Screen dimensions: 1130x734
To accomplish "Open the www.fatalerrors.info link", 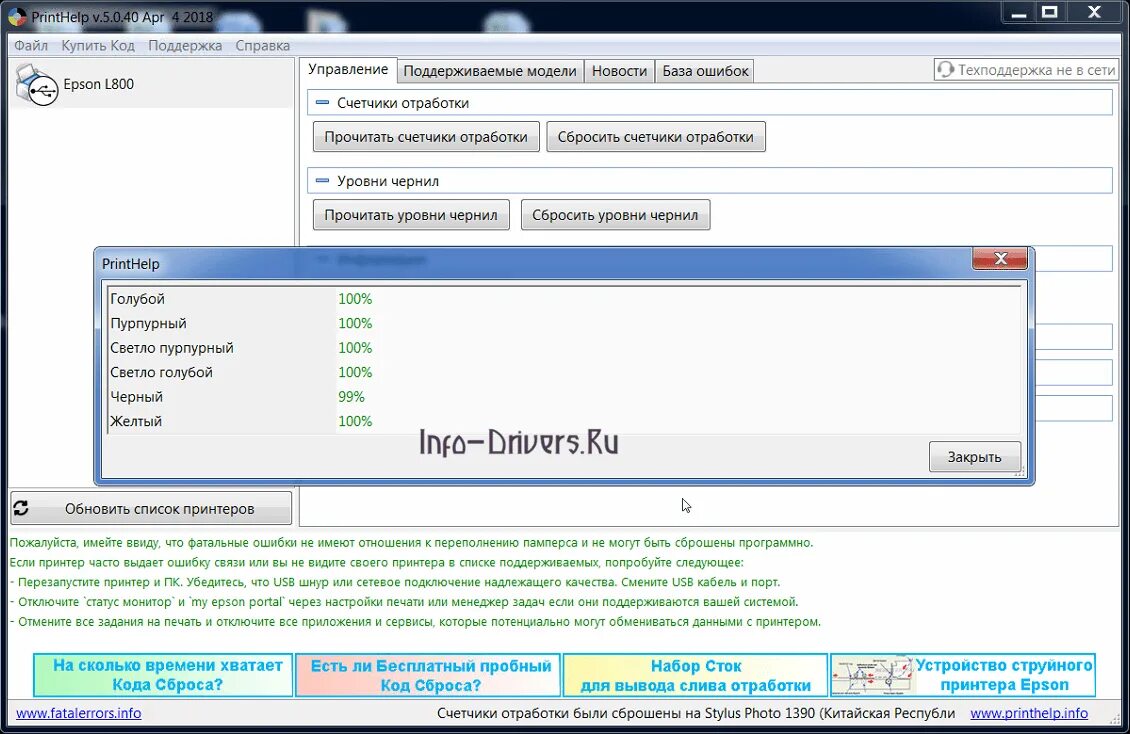I will pos(79,713).
